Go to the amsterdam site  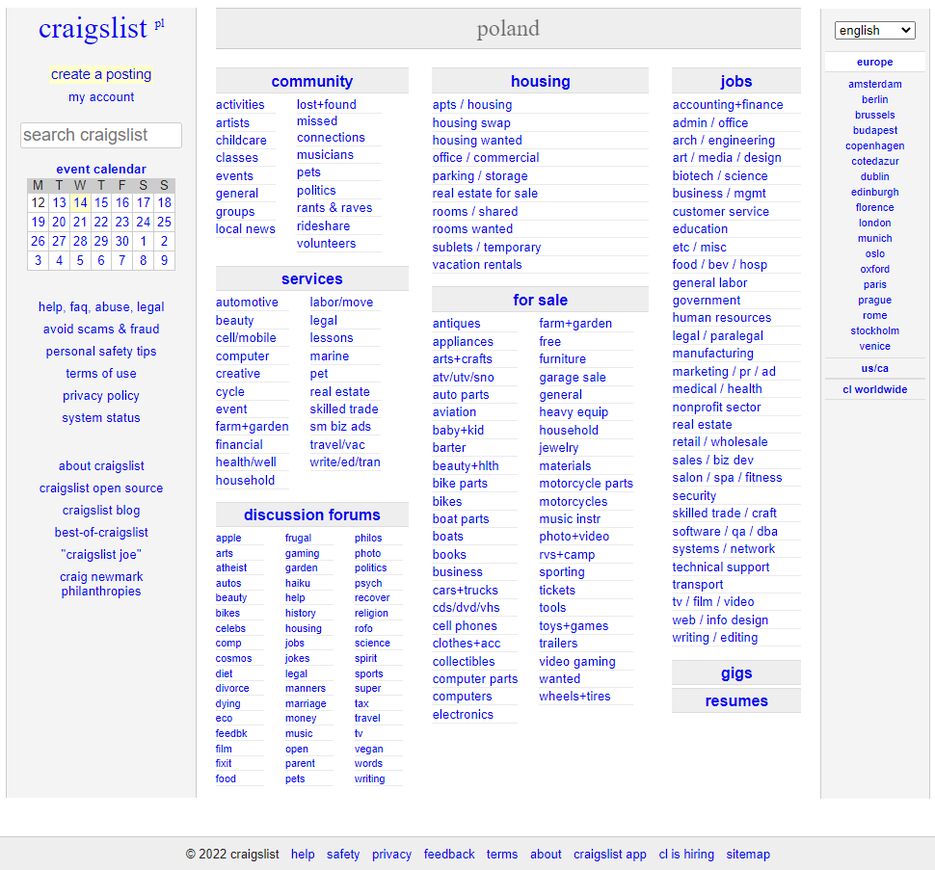coord(875,84)
